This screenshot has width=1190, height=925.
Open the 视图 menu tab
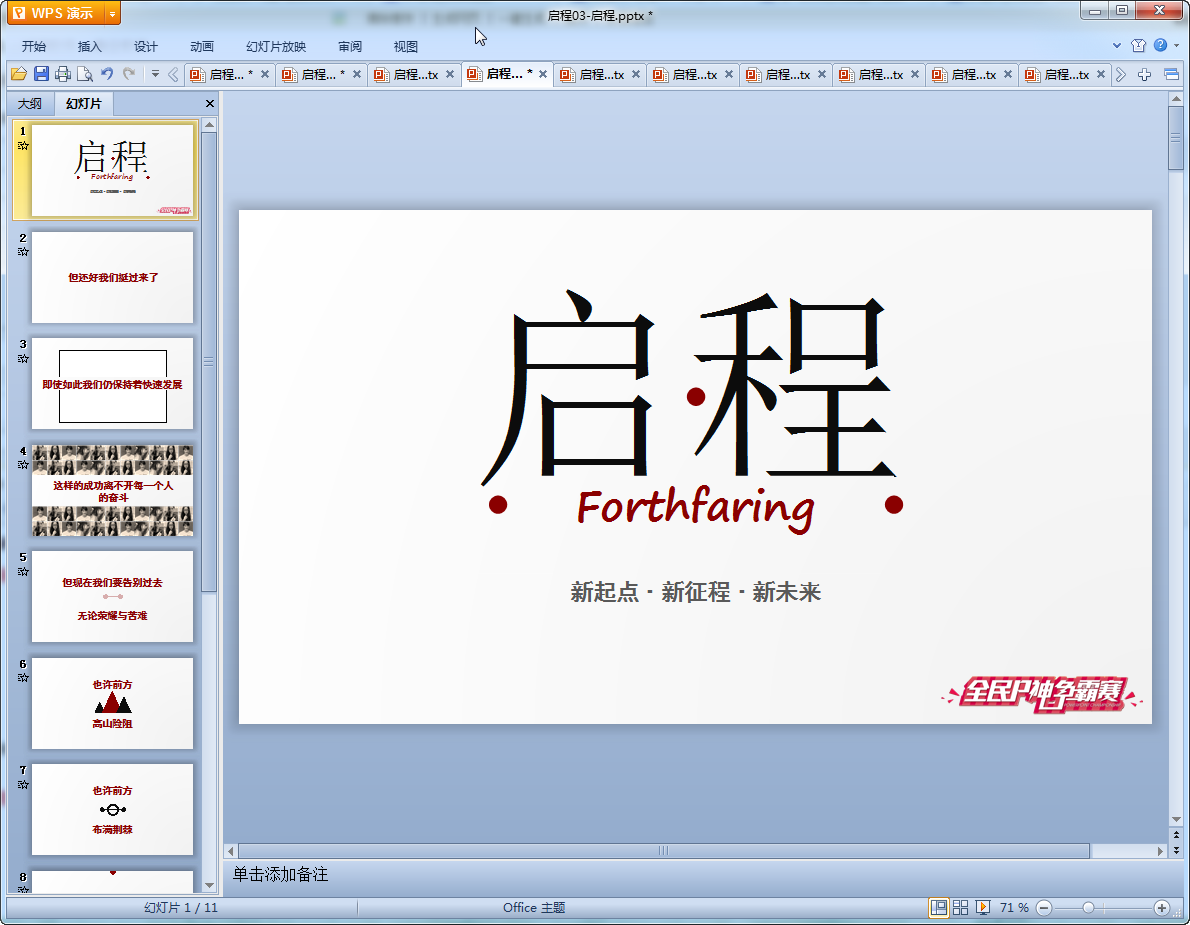click(406, 46)
